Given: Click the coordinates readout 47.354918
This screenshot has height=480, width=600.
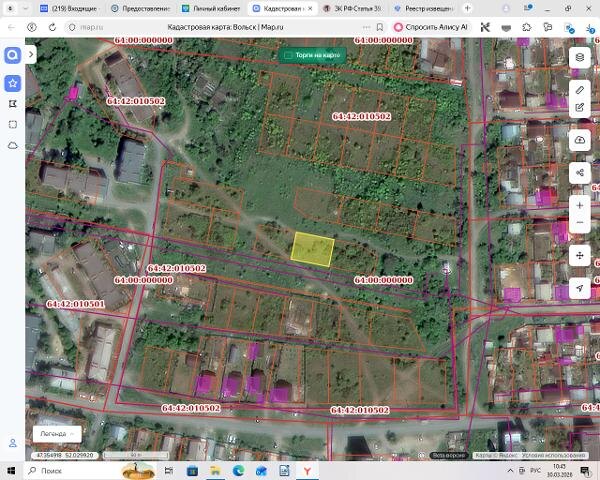Looking at the screenshot, I should [x=63, y=456].
